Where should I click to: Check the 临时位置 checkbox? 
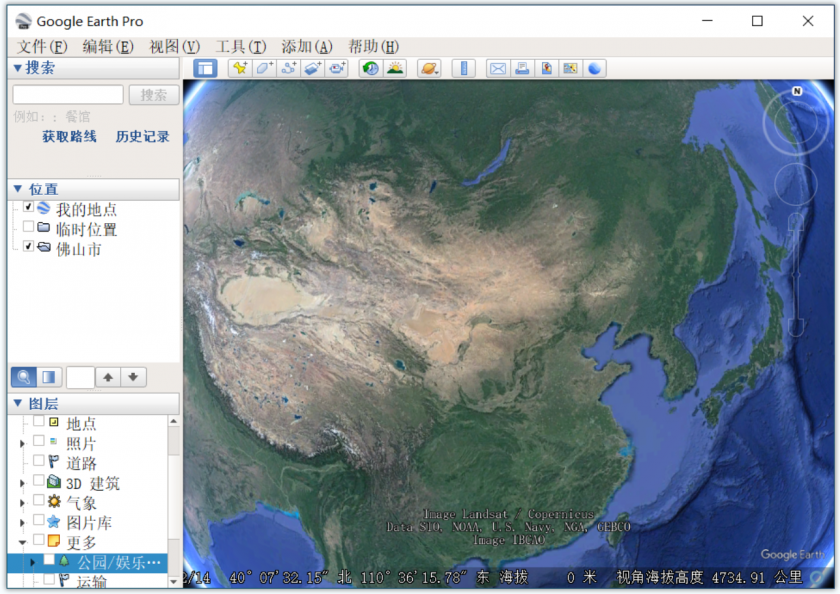[x=28, y=227]
